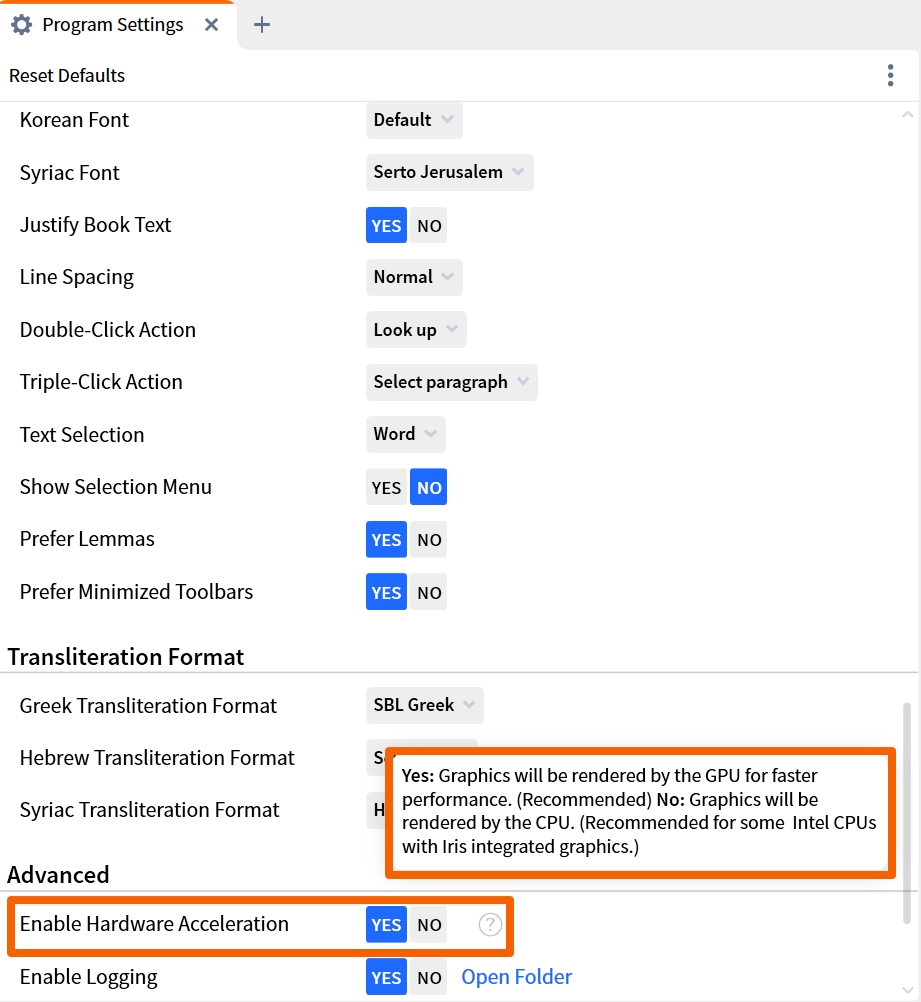This screenshot has width=921, height=1002.
Task: Select the Program Settings tab
Action: tap(118, 25)
